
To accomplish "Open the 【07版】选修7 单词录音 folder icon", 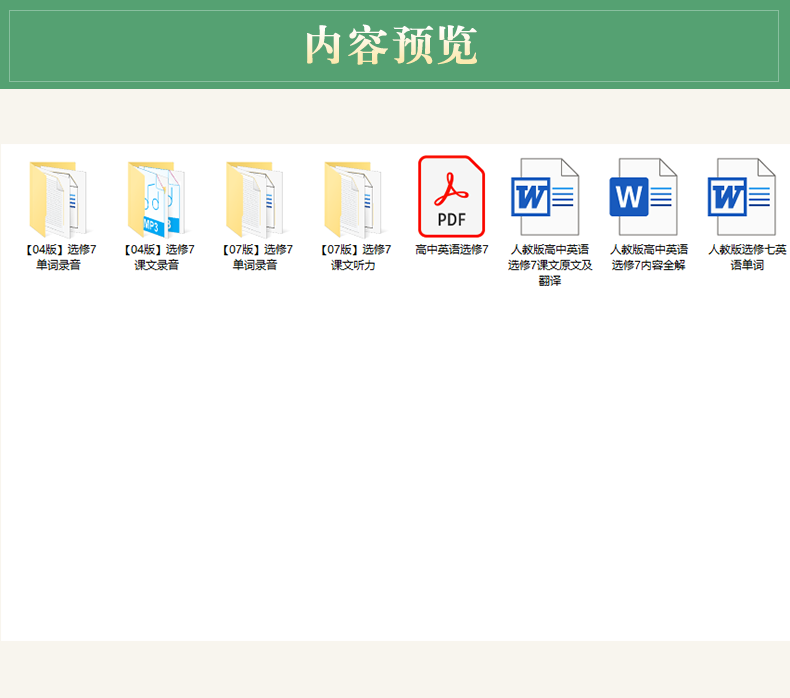I will tap(255, 199).
